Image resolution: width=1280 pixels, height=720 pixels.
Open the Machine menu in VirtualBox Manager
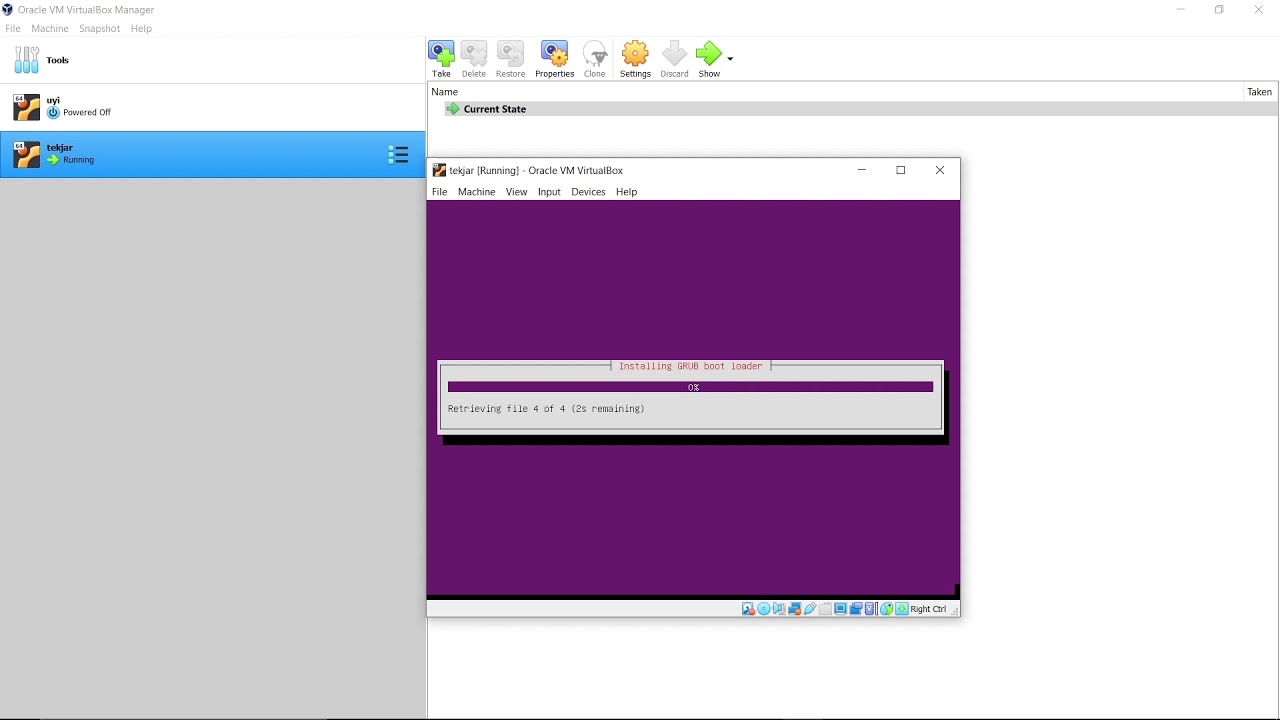point(50,29)
